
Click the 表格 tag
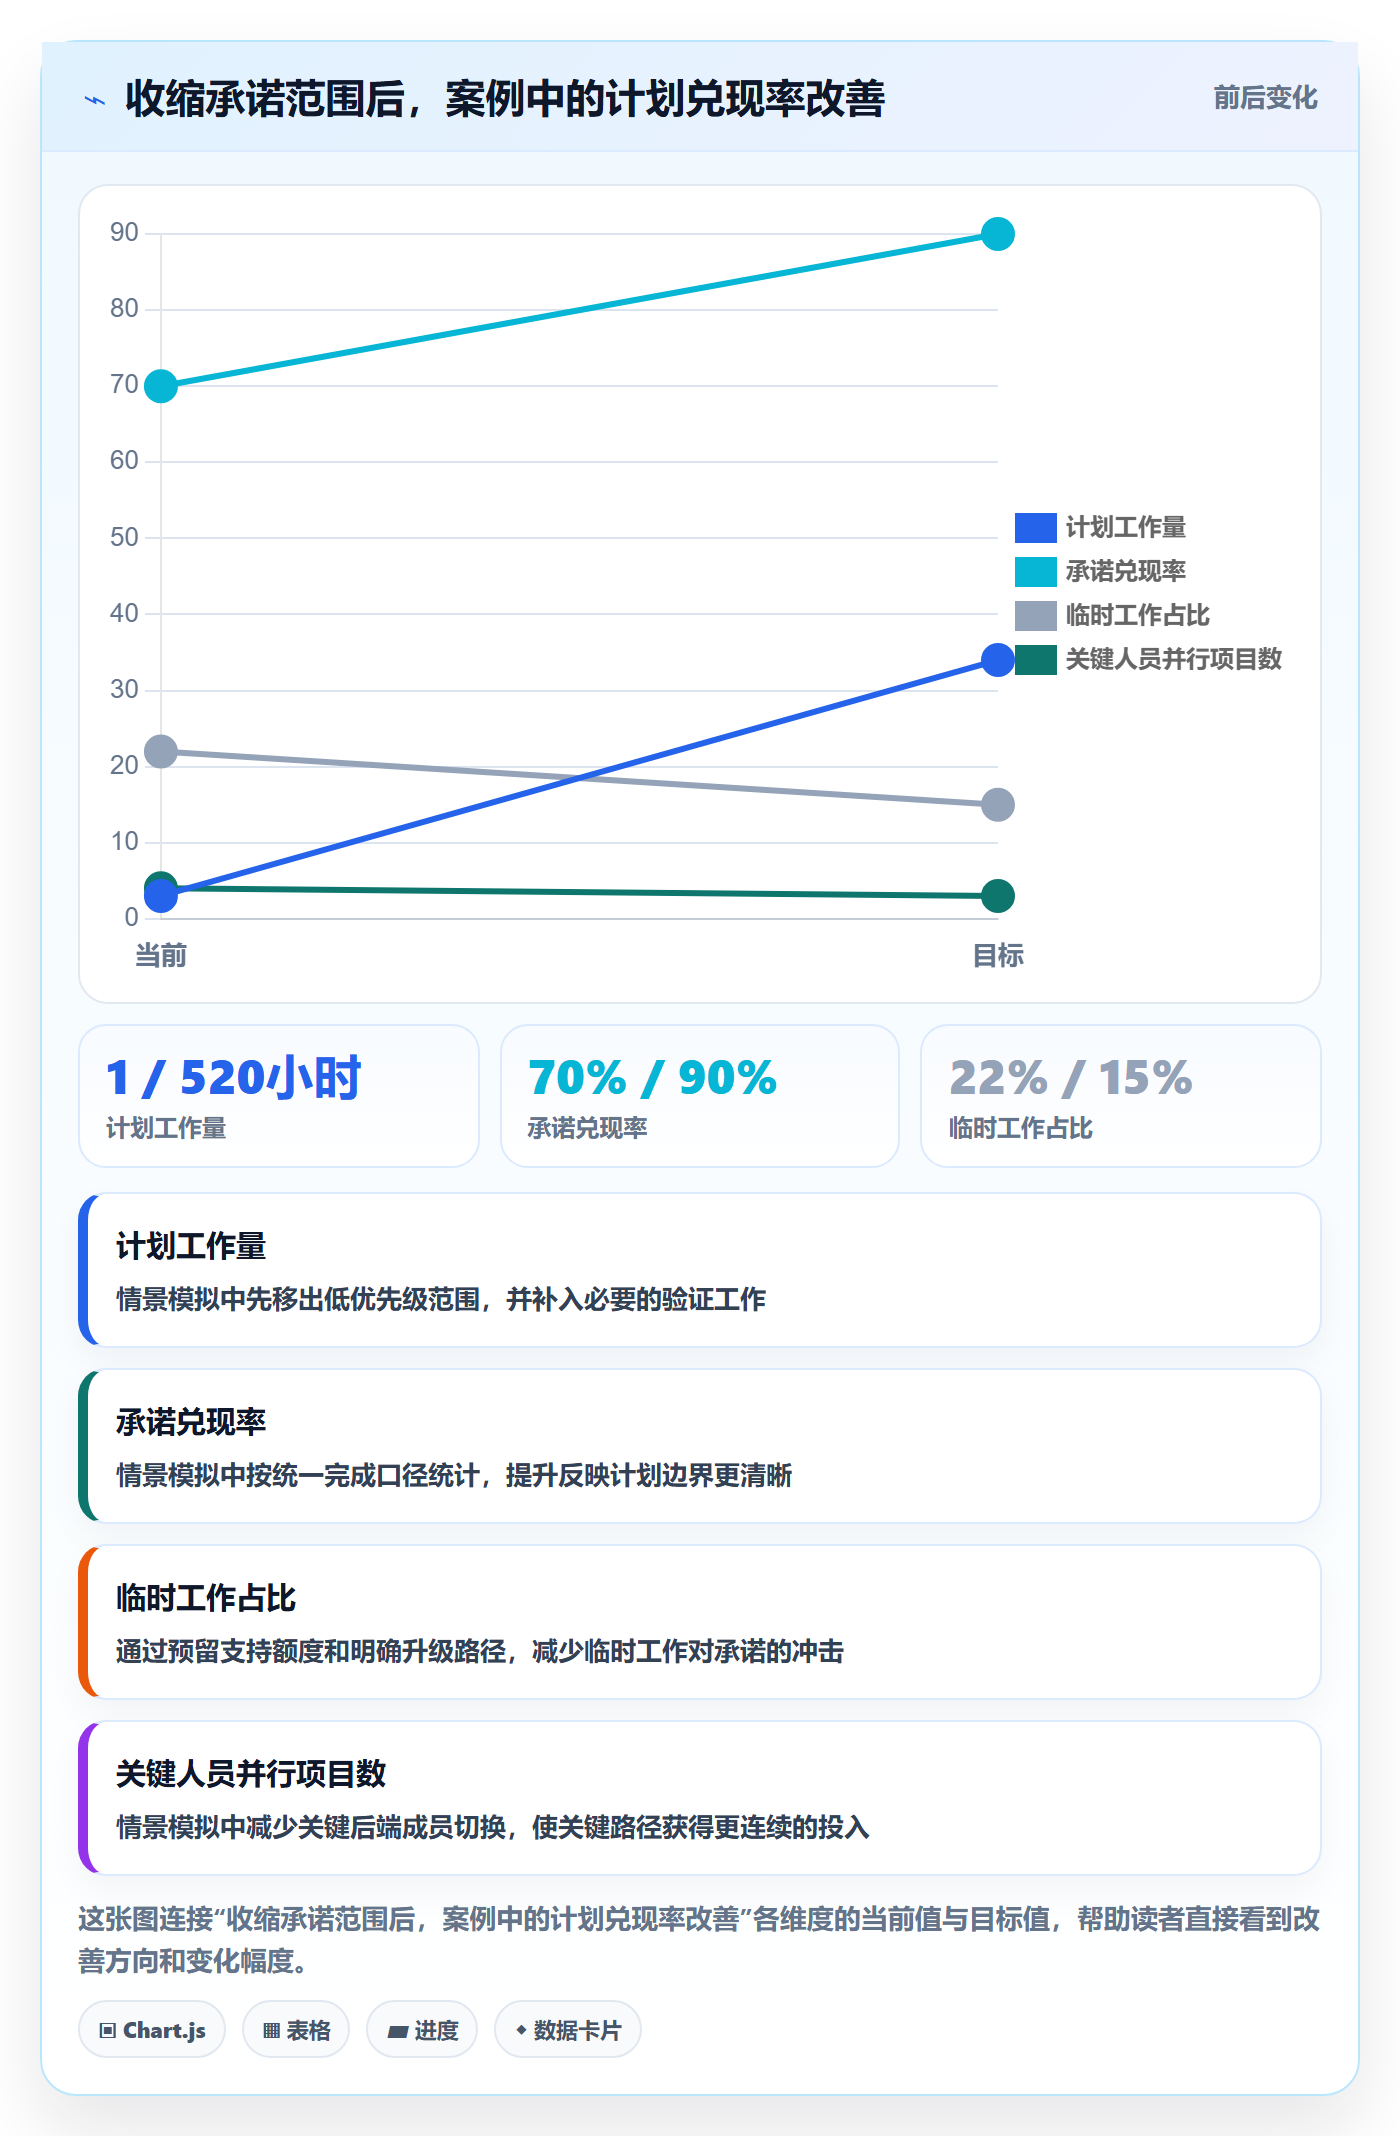tap(296, 2030)
